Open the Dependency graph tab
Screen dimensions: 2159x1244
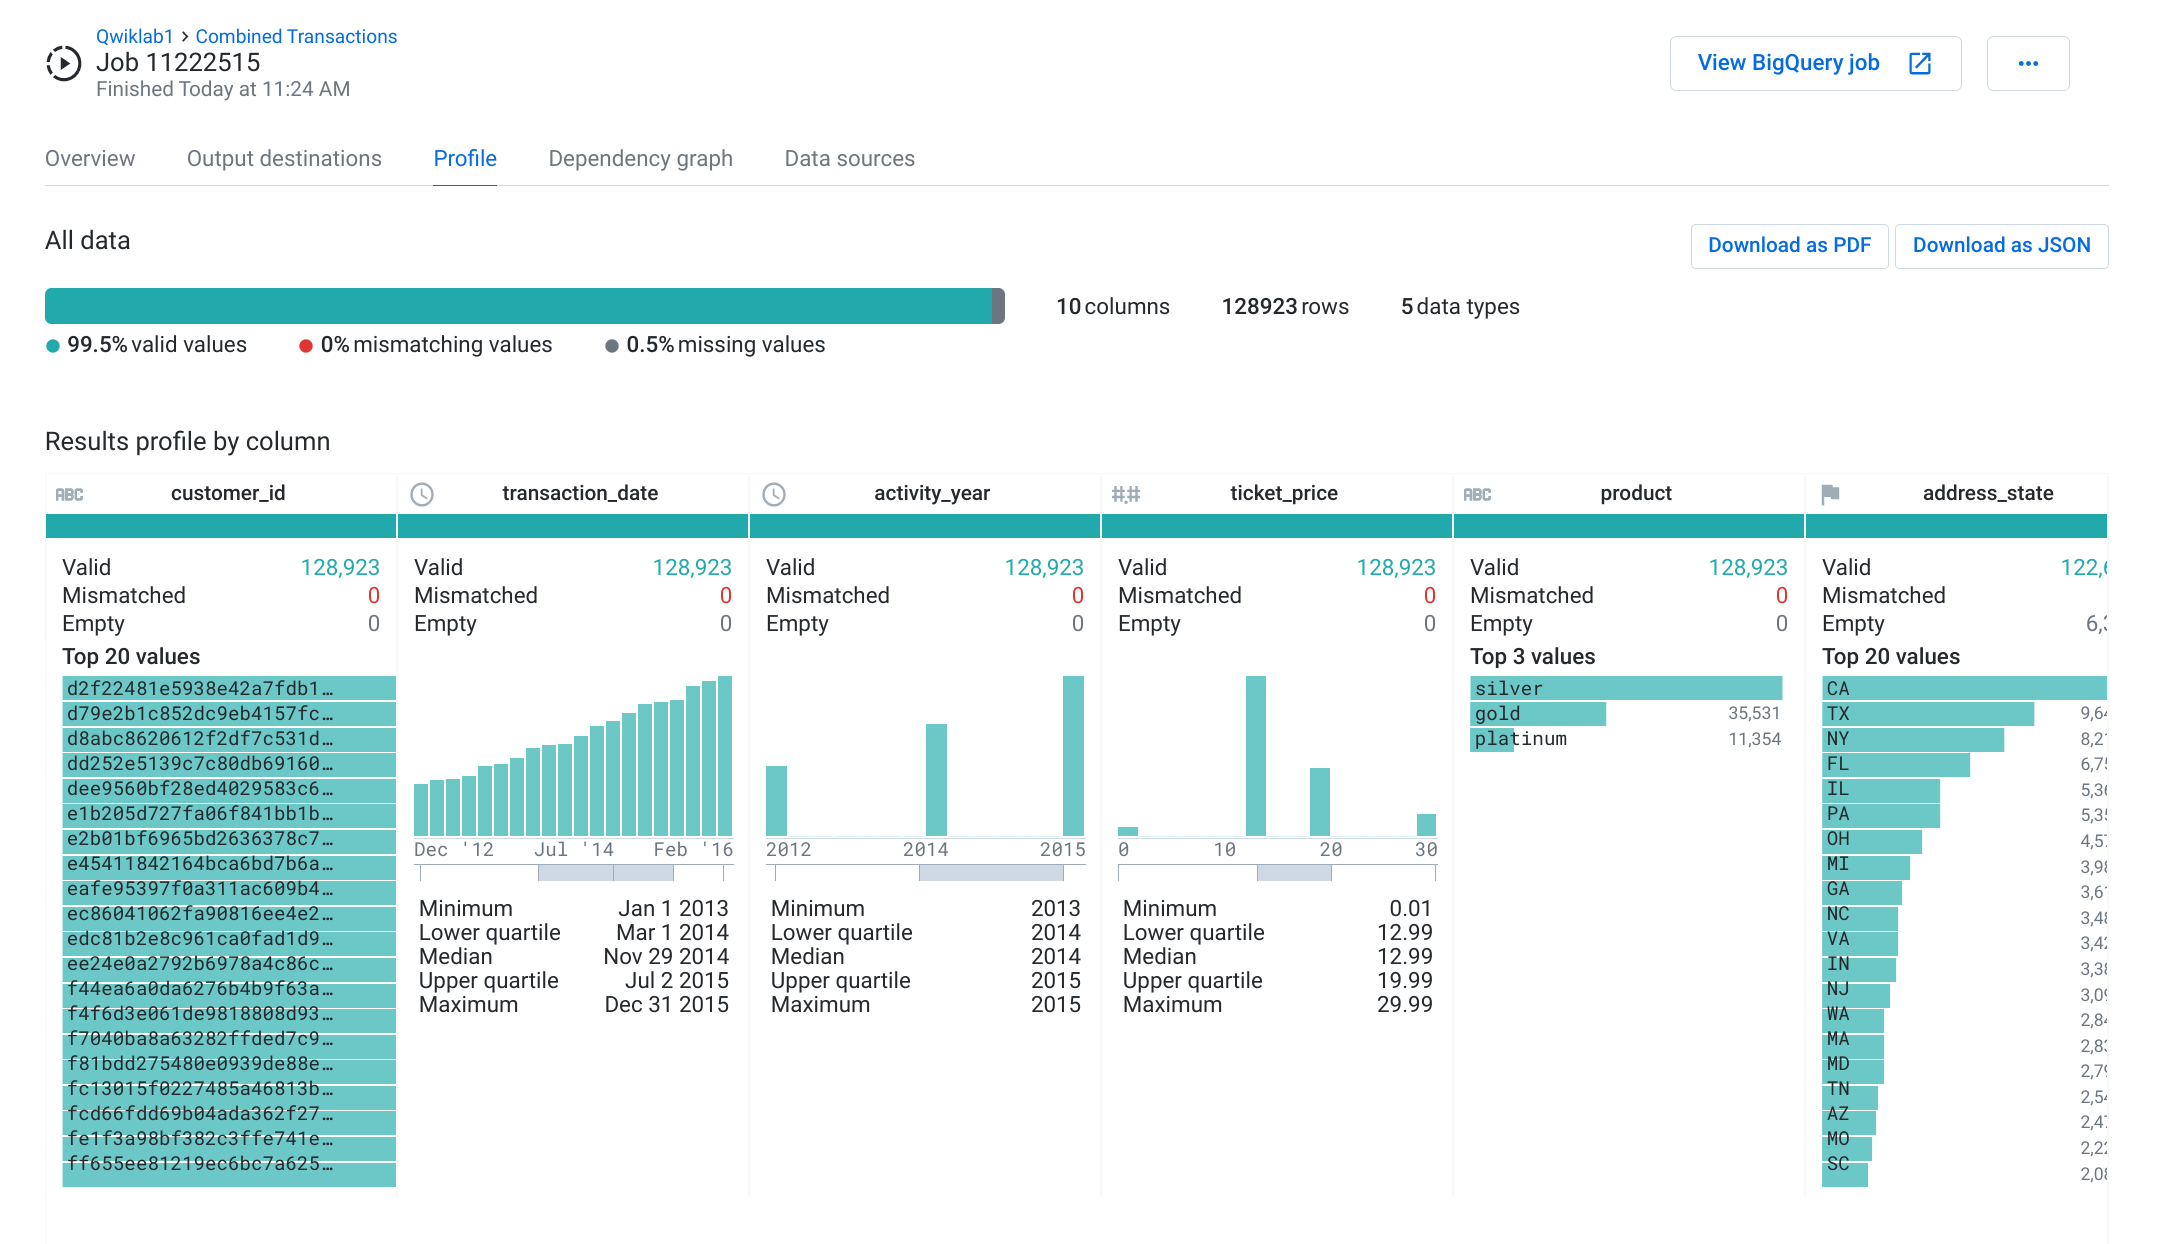tap(640, 158)
